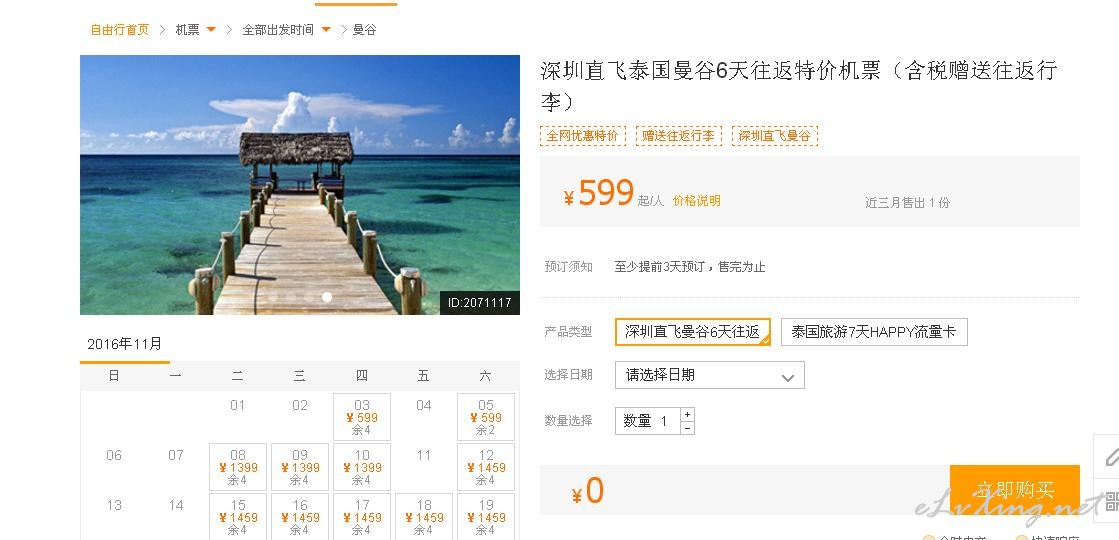
Task: Click the 曼谷 breadcrumb item
Action: pyautogui.click(x=364, y=30)
